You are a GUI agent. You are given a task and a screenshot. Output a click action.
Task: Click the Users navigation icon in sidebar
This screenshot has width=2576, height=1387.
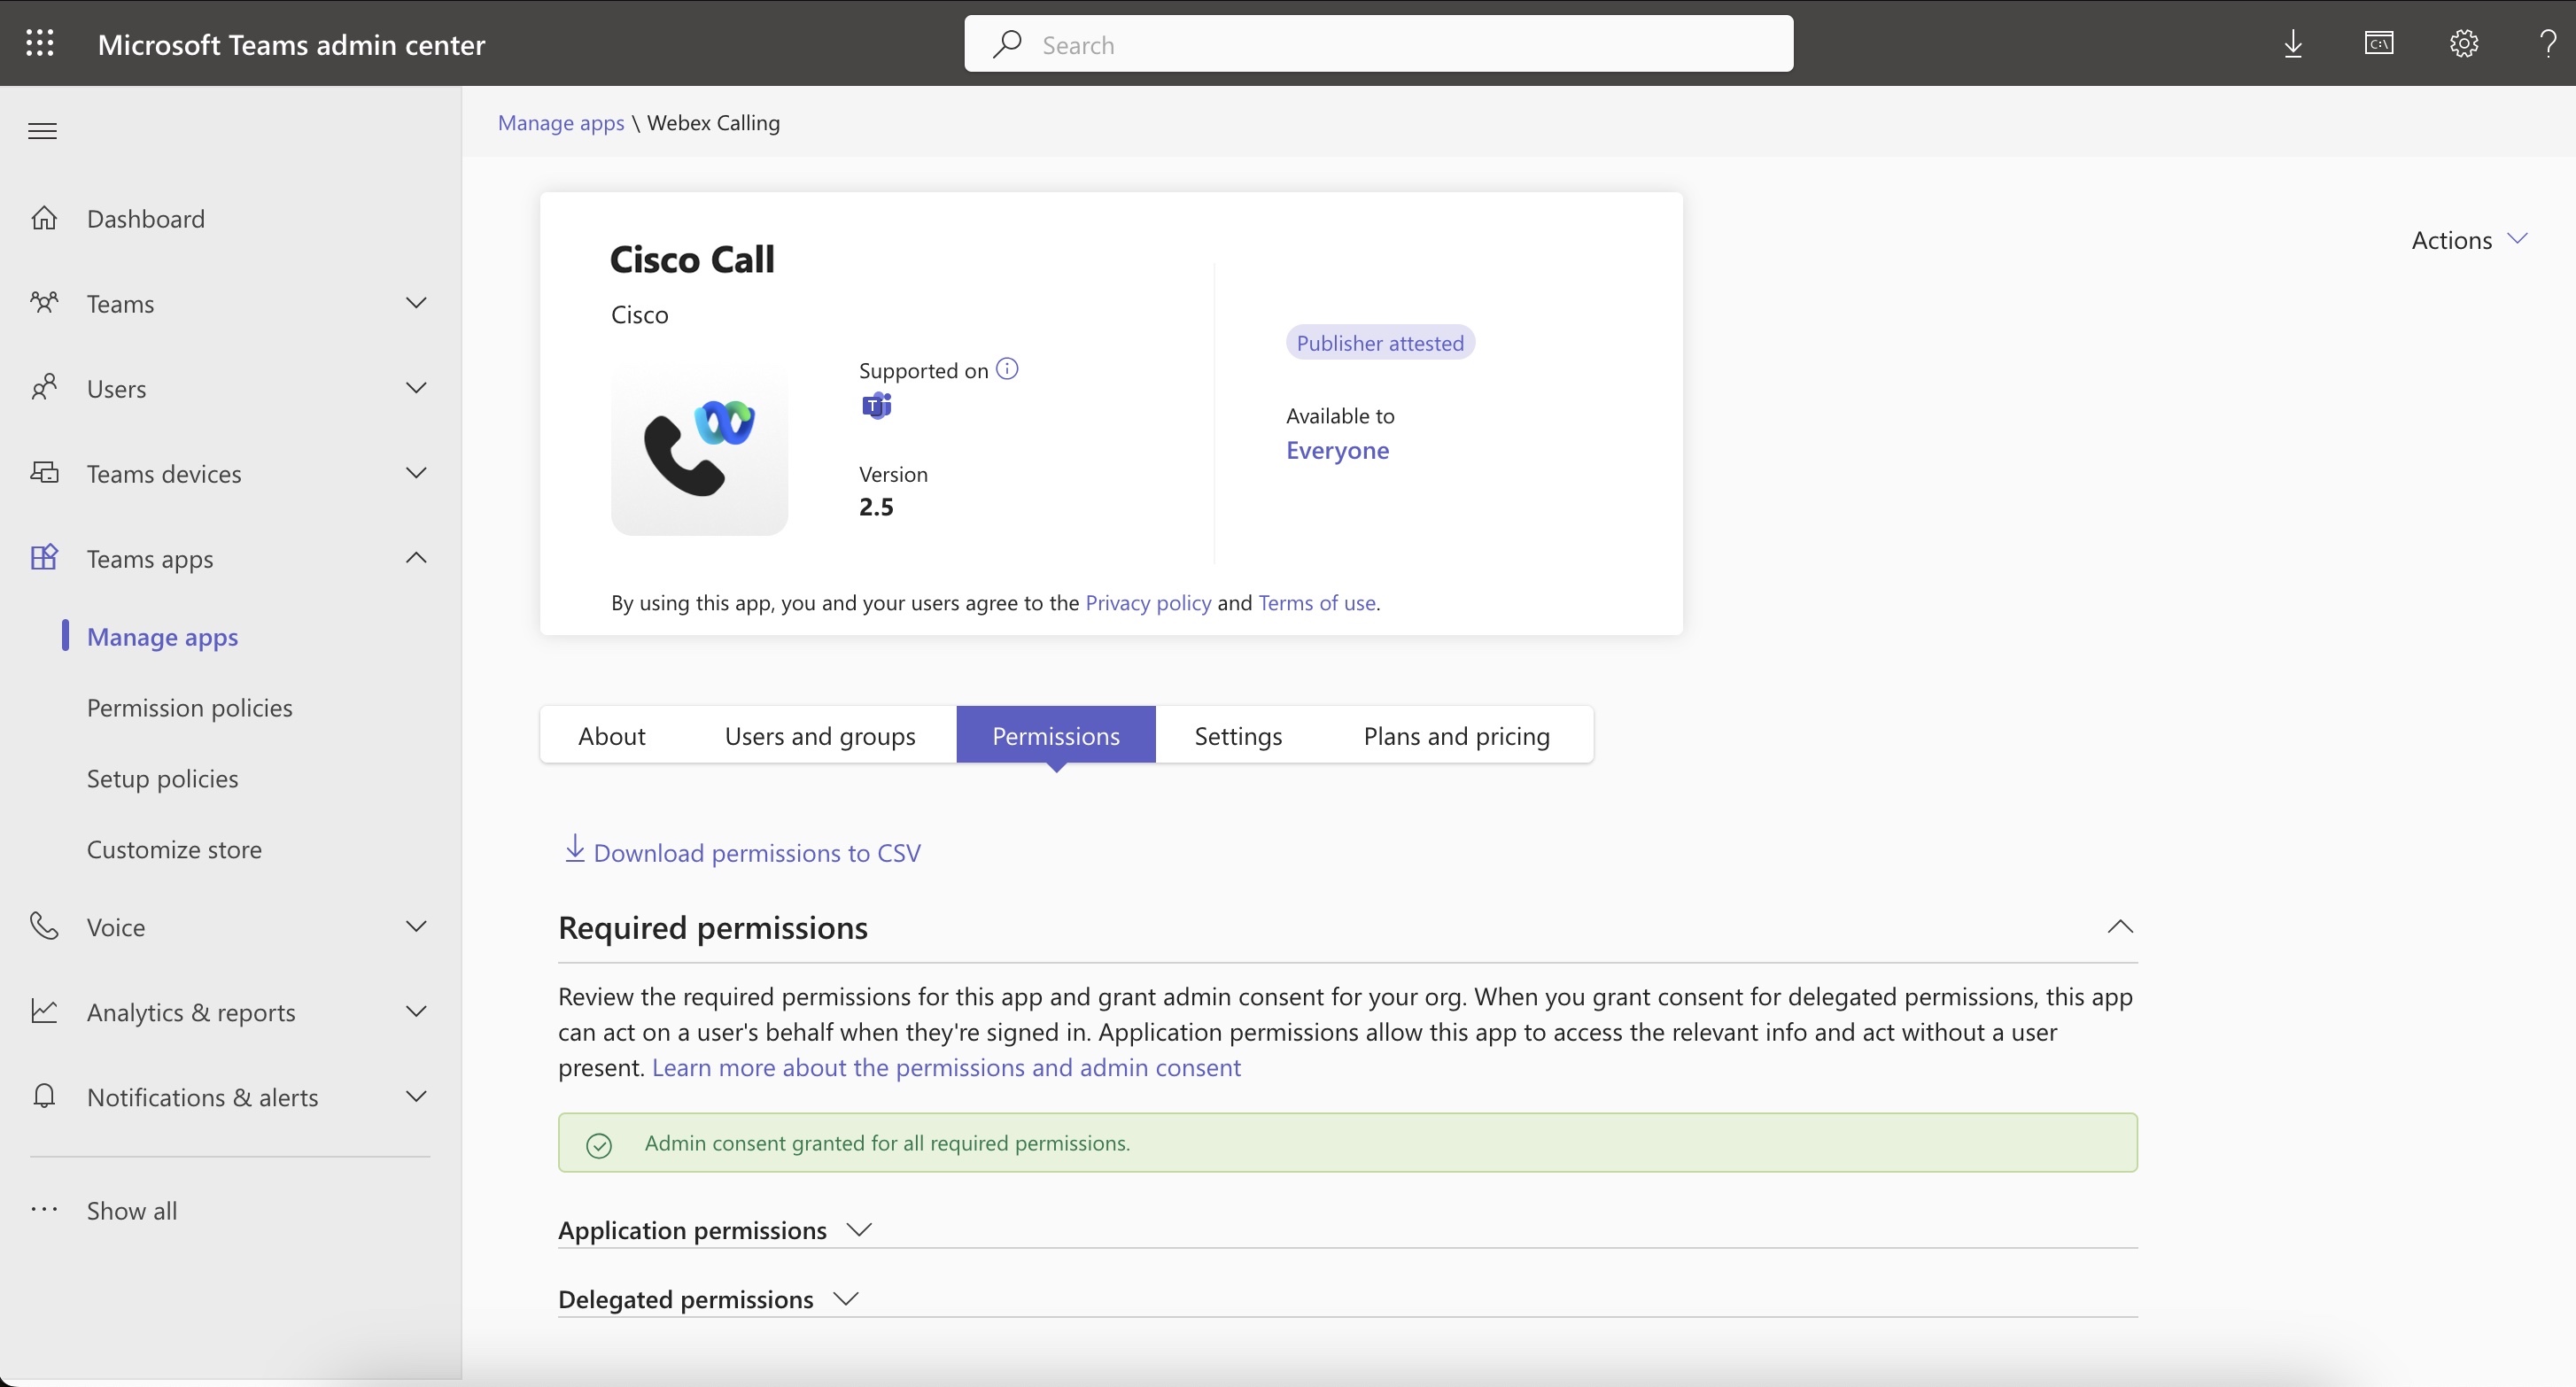pyautogui.click(x=44, y=386)
